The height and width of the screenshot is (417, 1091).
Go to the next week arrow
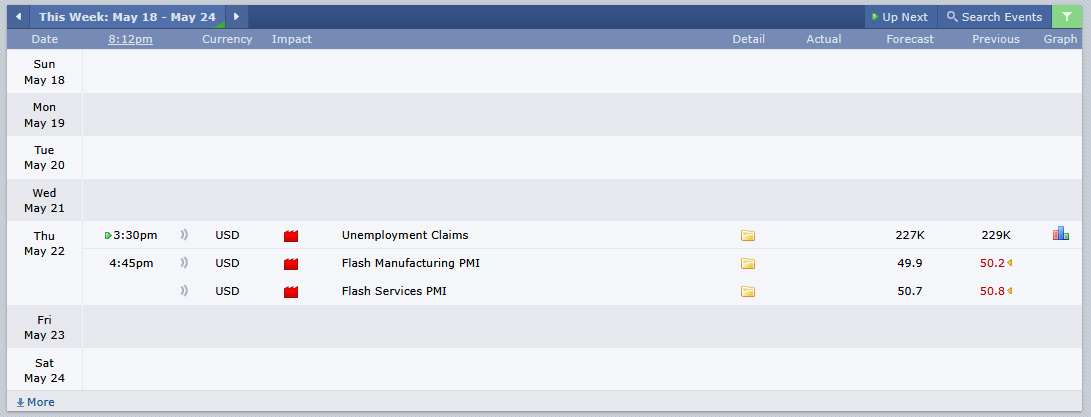[237, 17]
